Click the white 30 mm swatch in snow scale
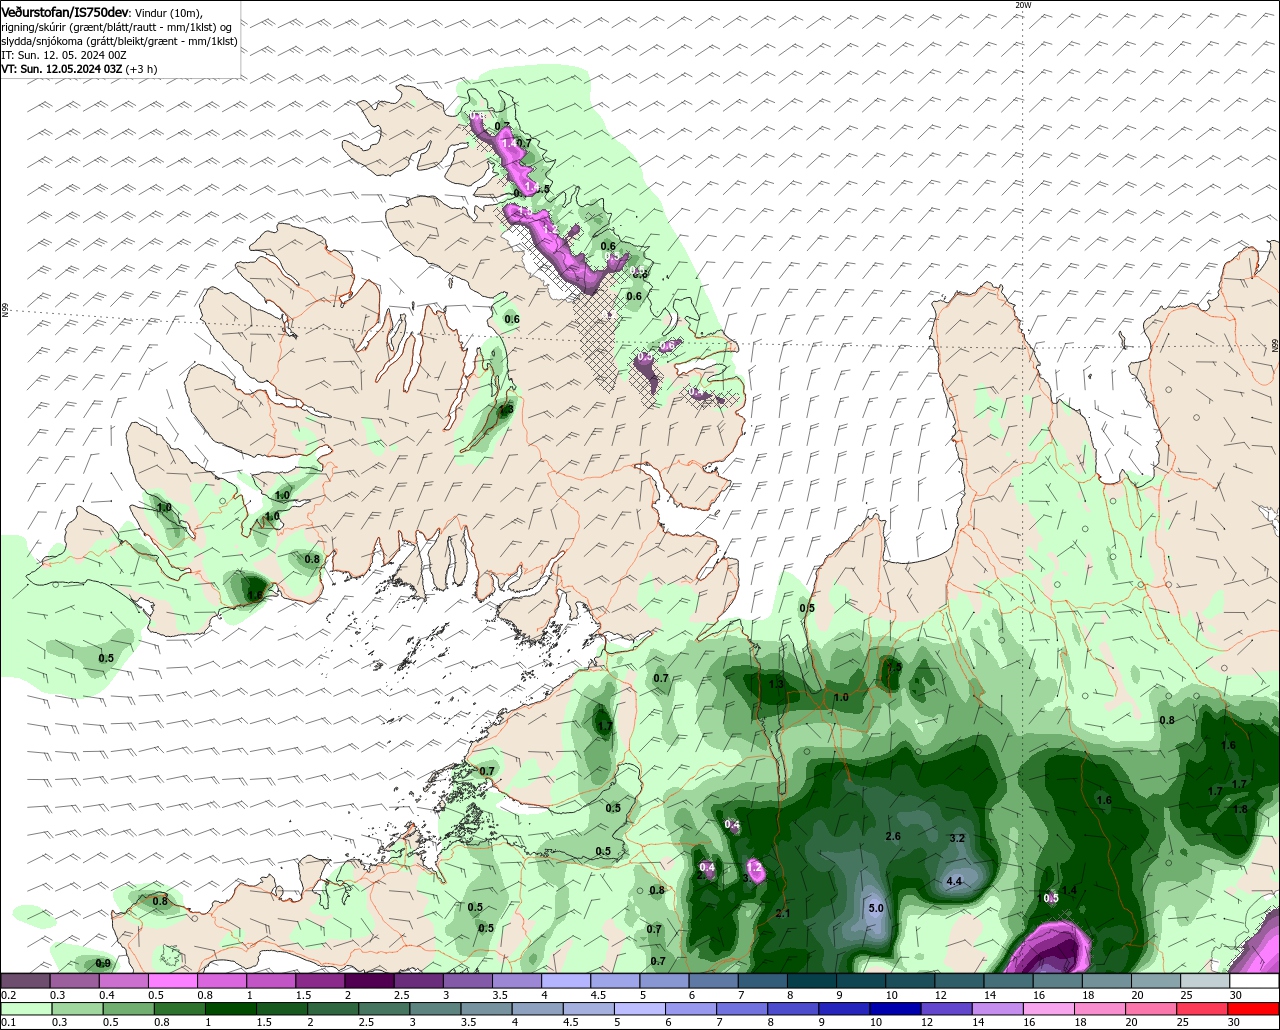This screenshot has height=1030, width=1280. (x=1254, y=981)
